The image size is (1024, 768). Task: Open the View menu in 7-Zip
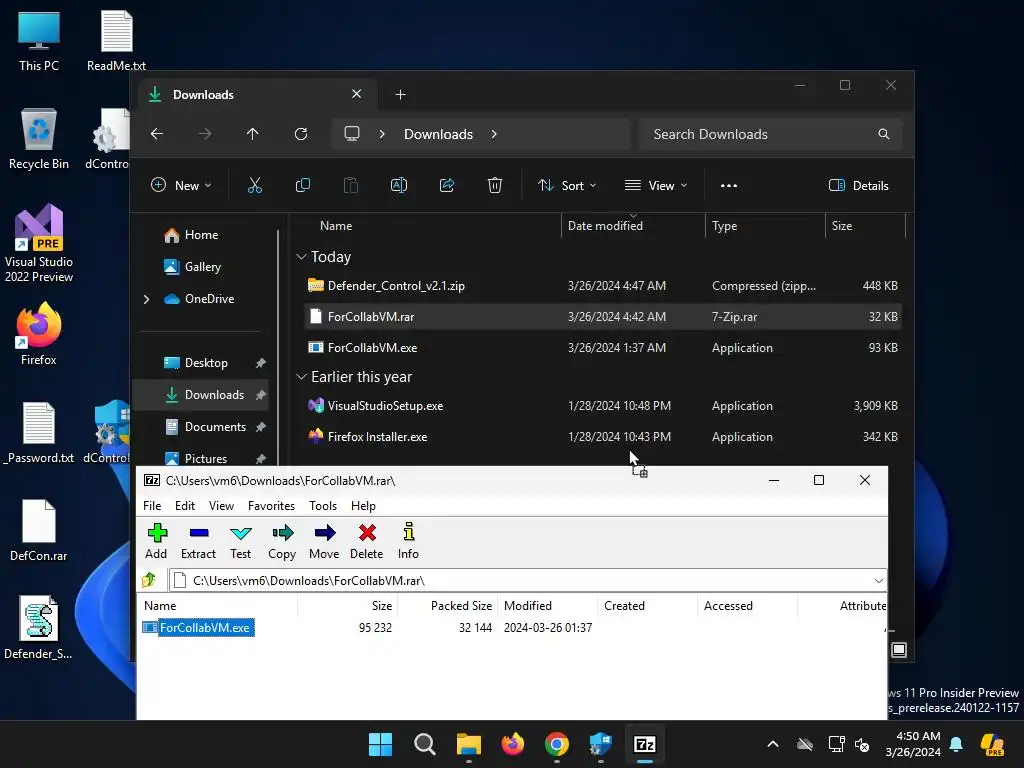click(221, 505)
